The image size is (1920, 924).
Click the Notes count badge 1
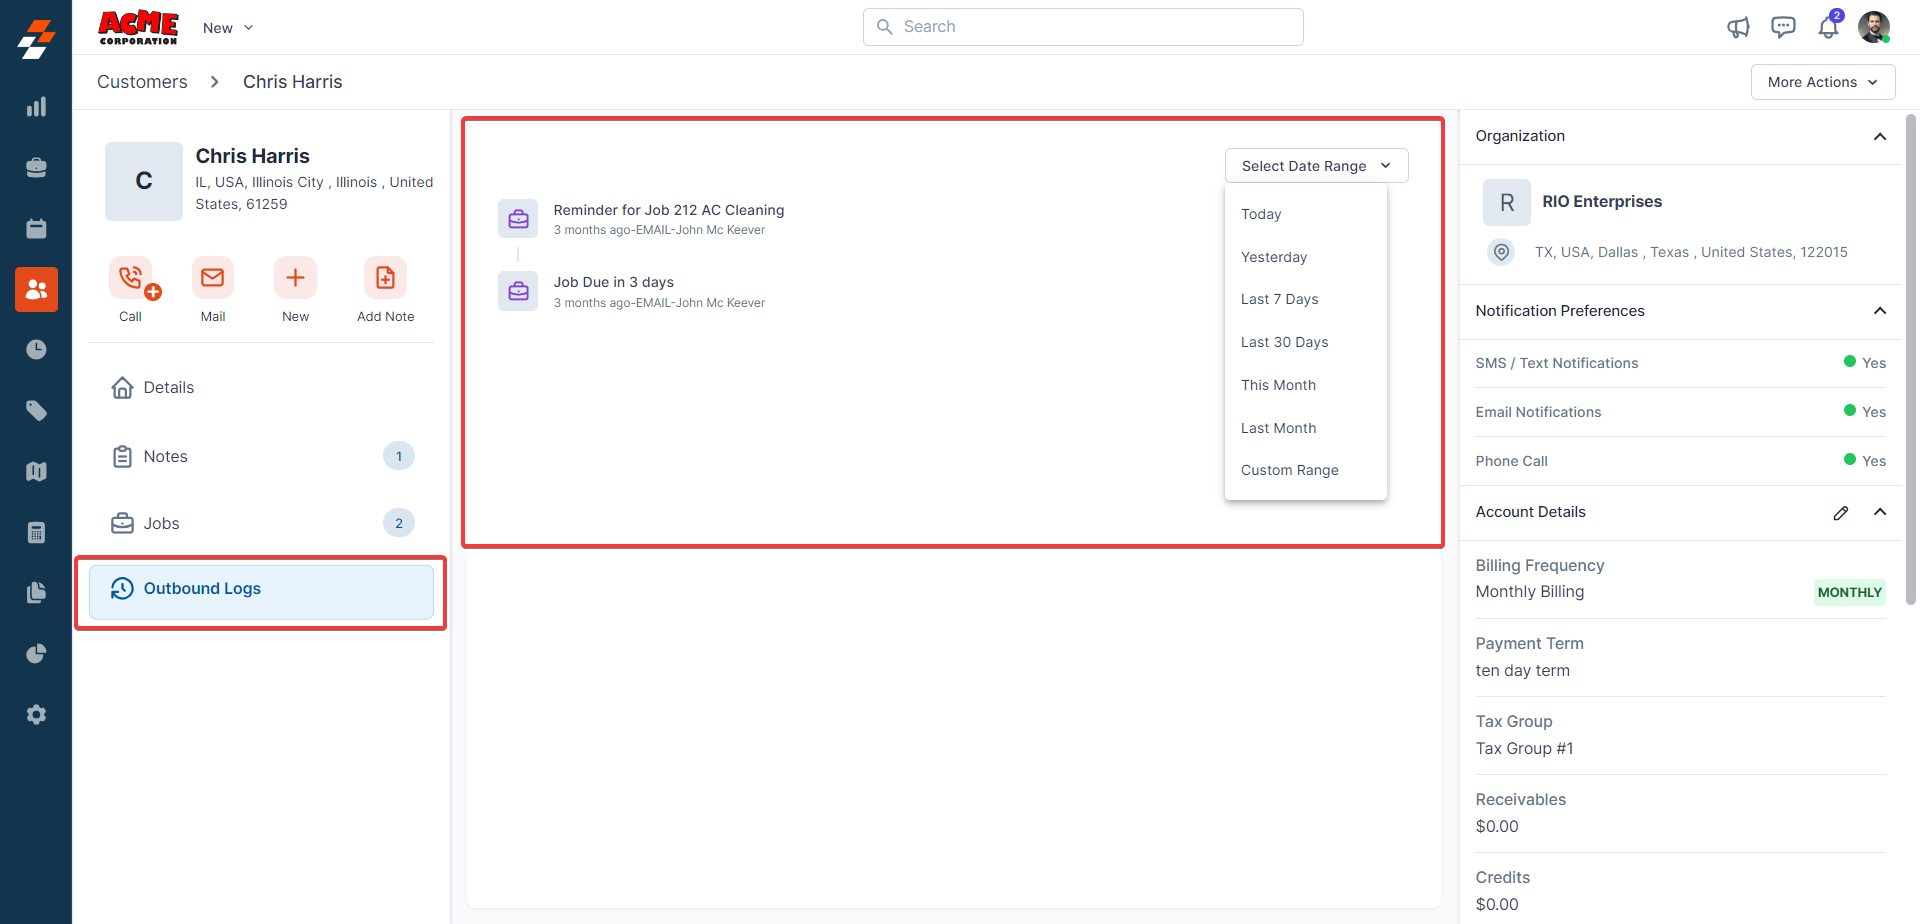click(x=399, y=456)
